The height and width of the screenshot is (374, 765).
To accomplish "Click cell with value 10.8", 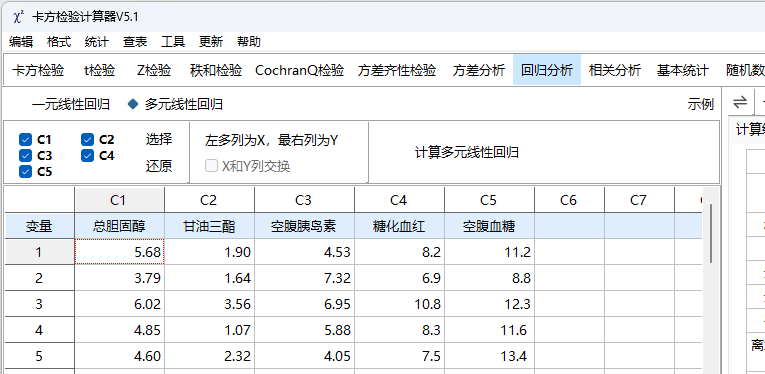I will coord(400,304).
